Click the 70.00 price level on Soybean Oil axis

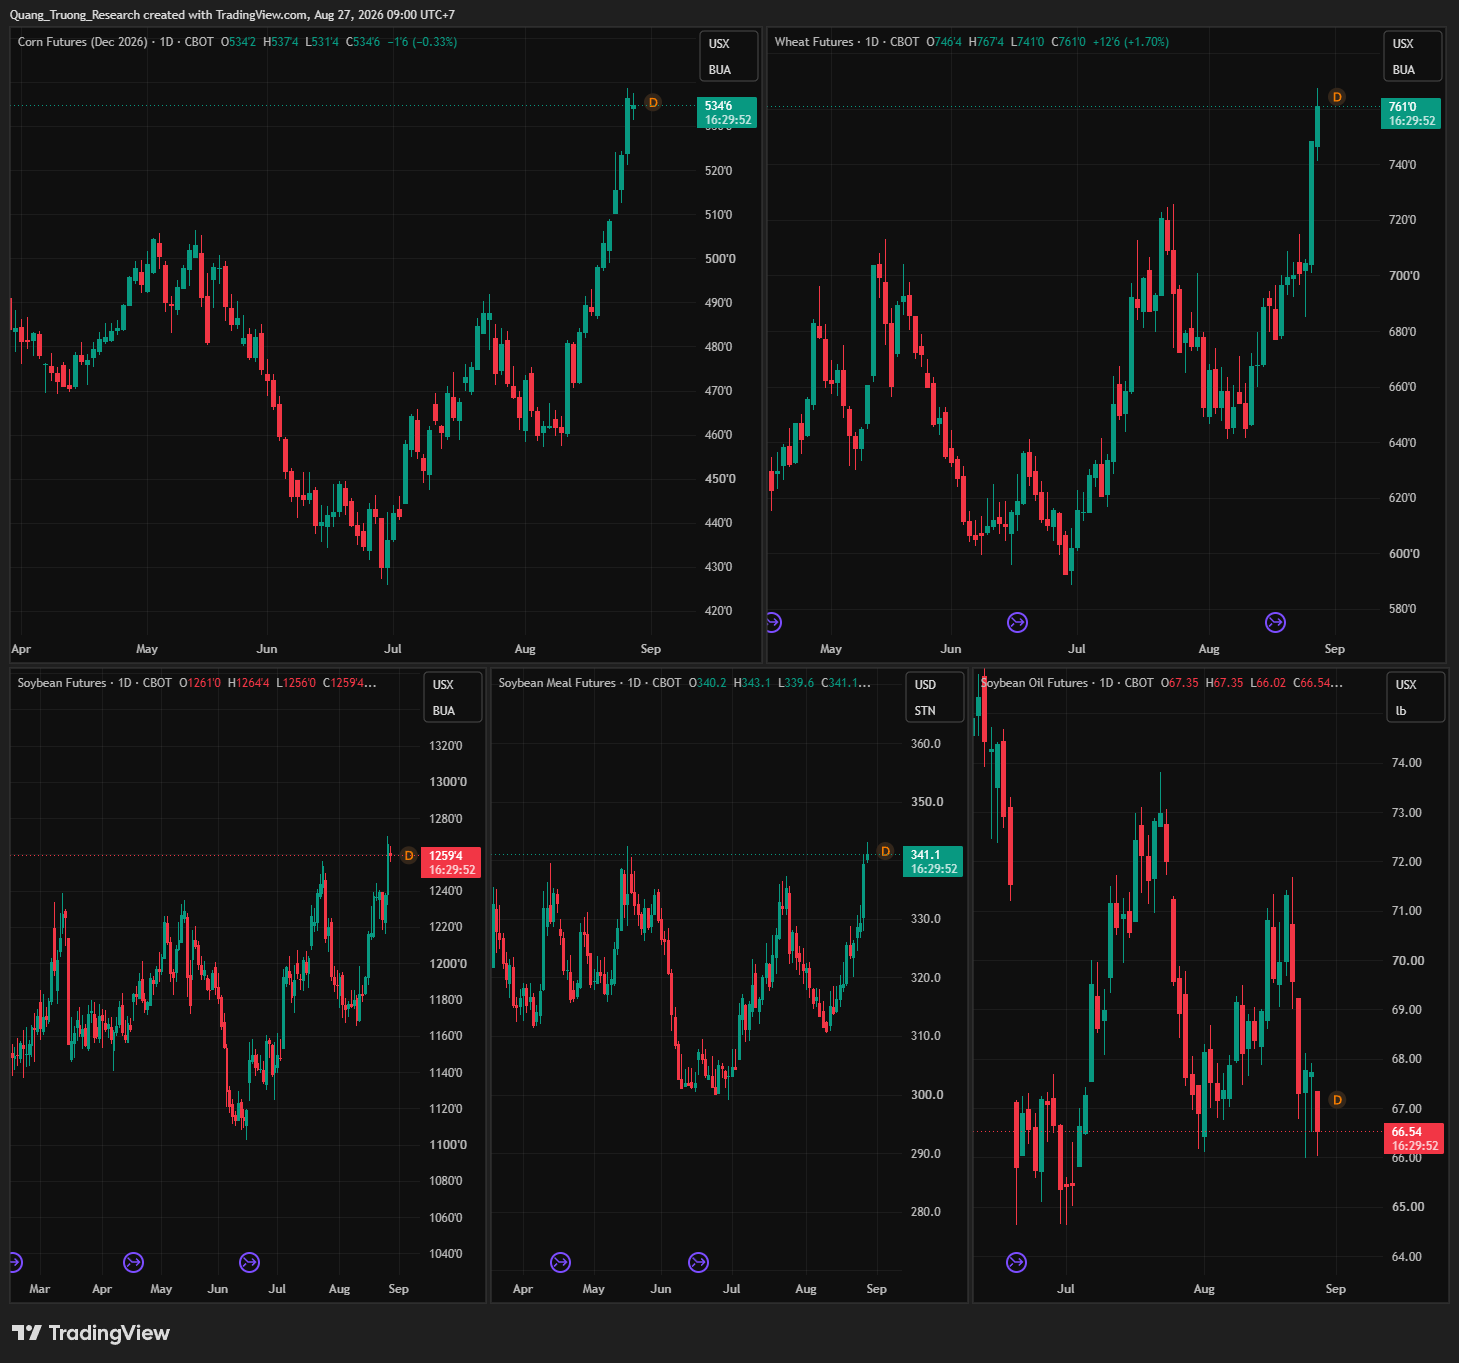(1407, 961)
